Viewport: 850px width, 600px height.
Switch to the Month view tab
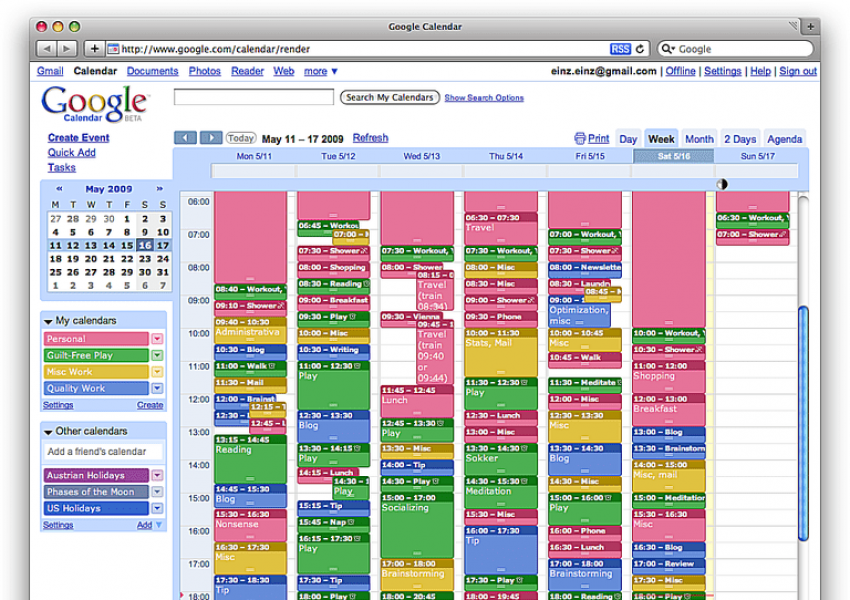[x=699, y=139]
